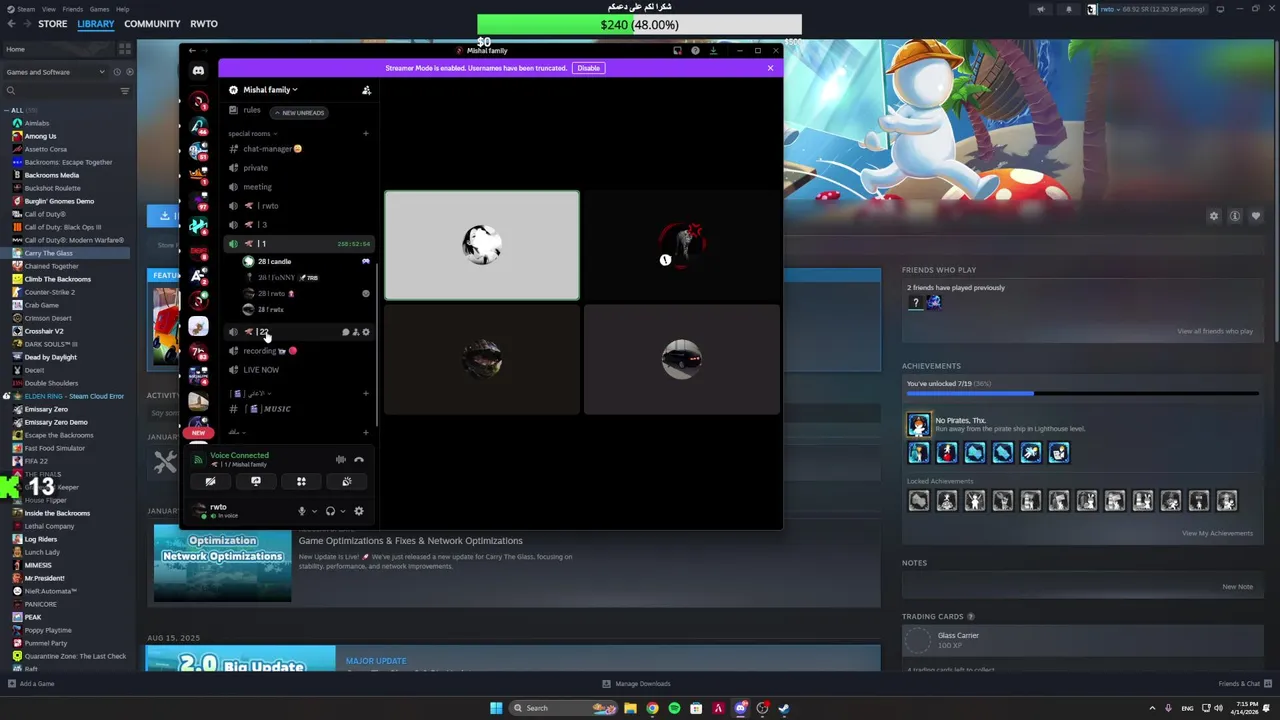Click the green $240 donation goal bar
Viewport: 1280px width, 720px height.
[639, 24]
